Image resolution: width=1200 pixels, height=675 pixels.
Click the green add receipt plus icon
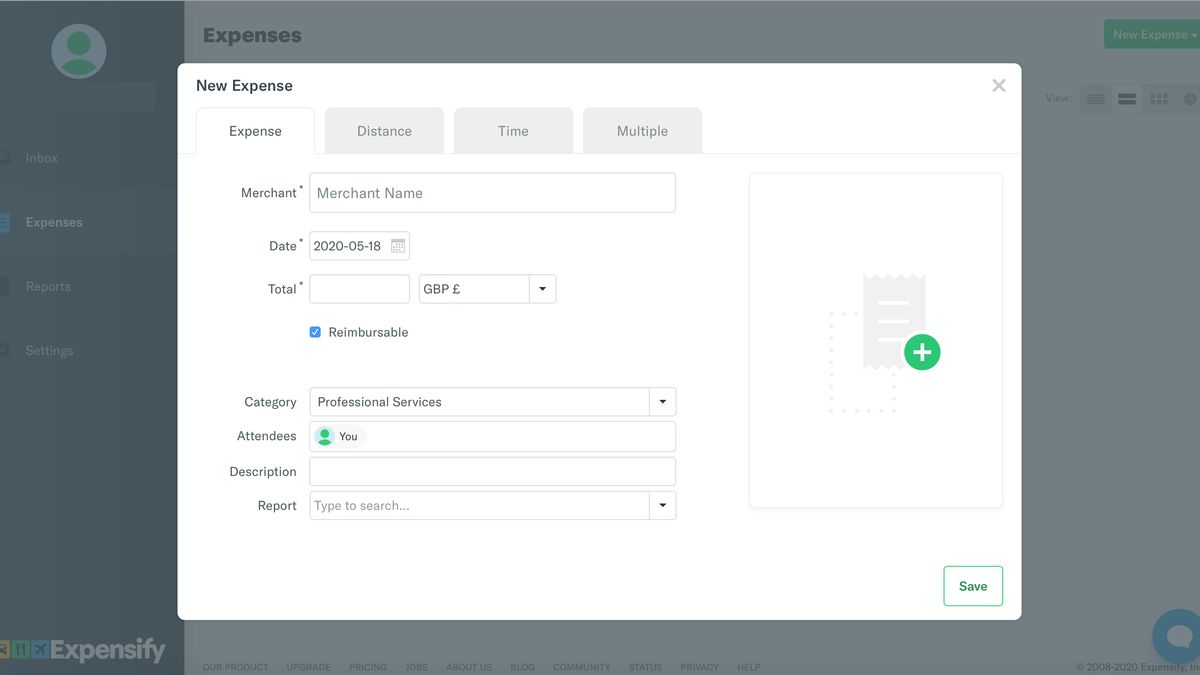[922, 352]
